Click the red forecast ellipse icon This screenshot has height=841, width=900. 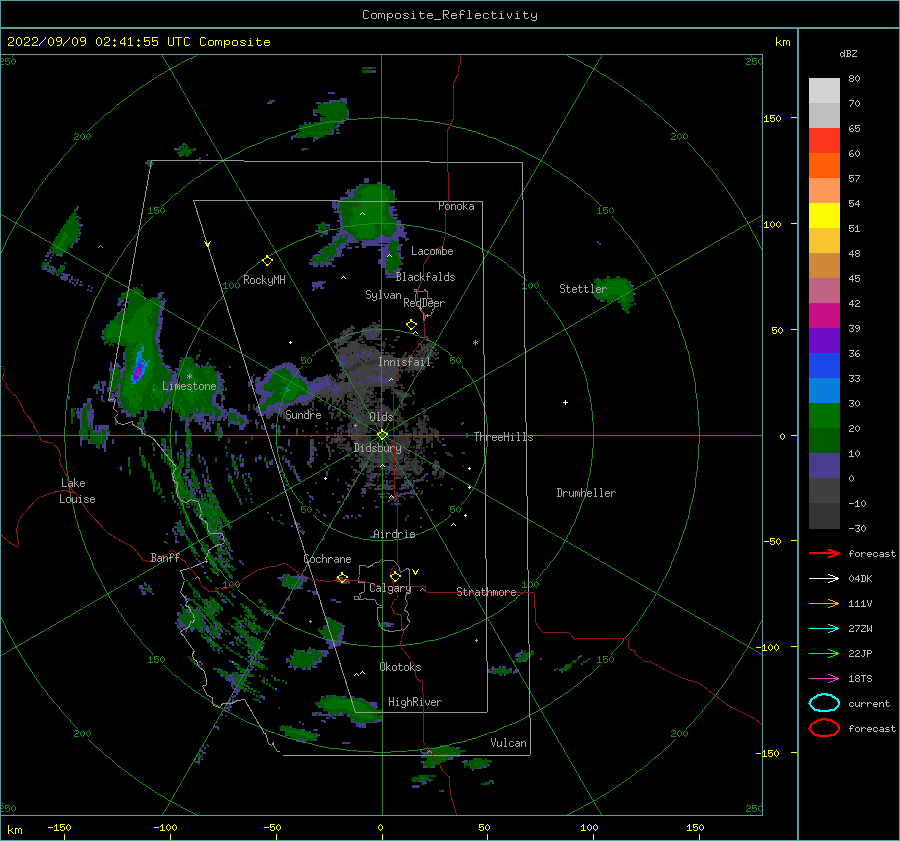click(824, 728)
